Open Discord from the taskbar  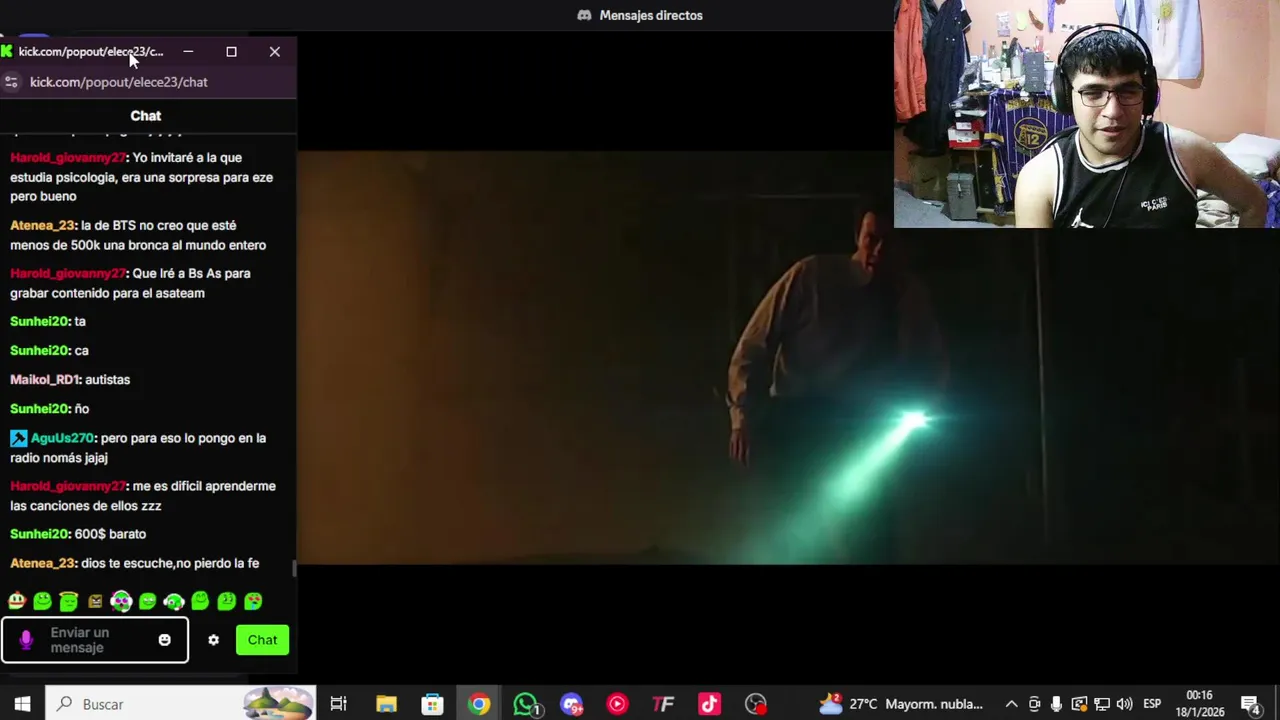571,704
